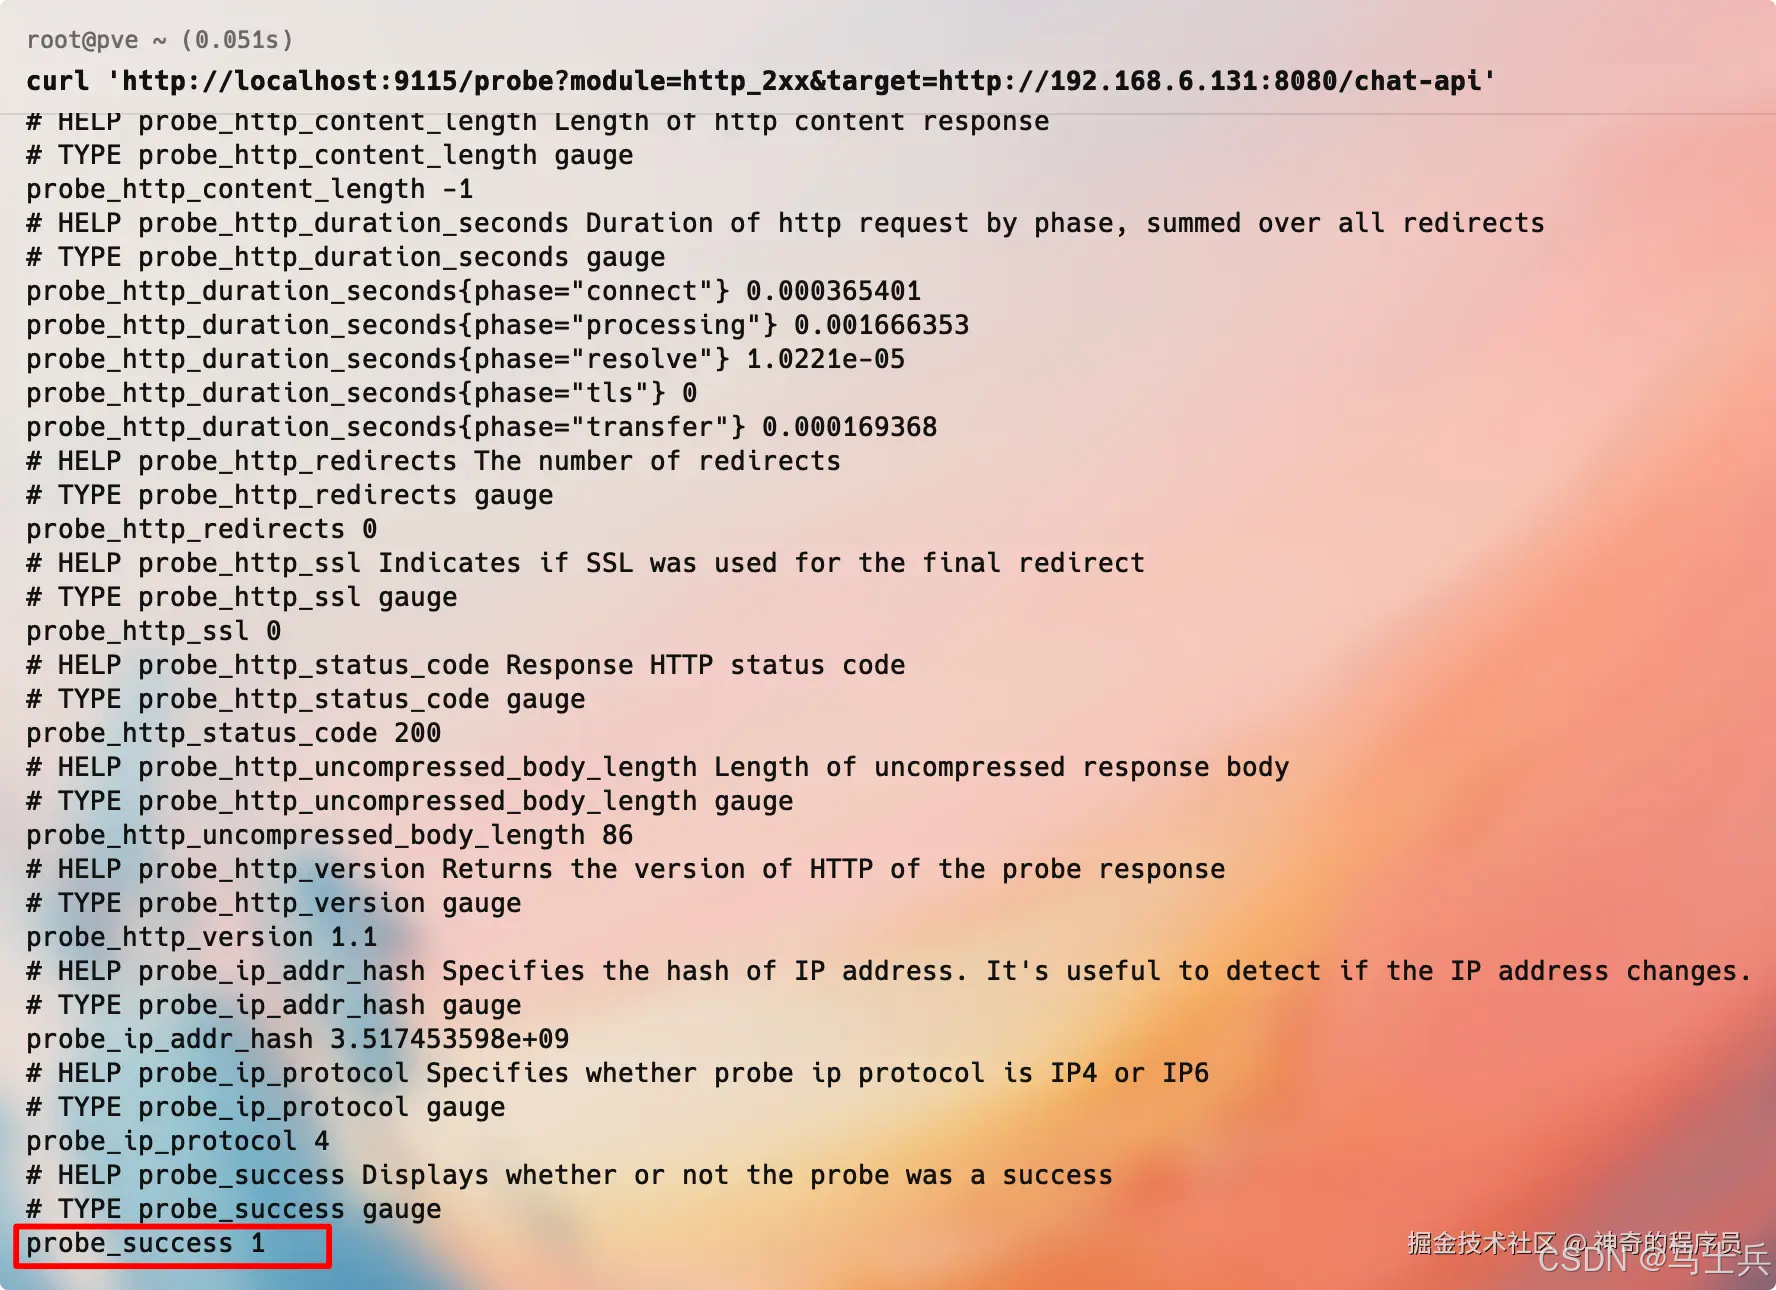Click the probe_http_redirects 0 line
Viewport: 1776px width, 1290px height.
click(x=201, y=529)
